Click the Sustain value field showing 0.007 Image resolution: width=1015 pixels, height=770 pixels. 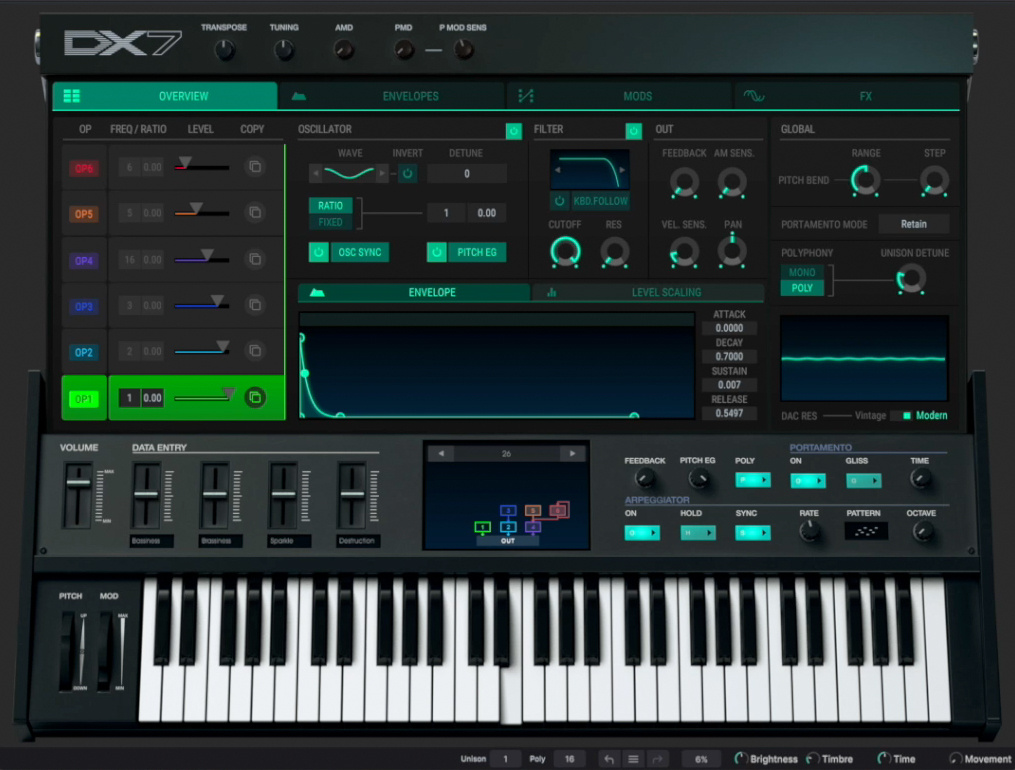point(729,384)
